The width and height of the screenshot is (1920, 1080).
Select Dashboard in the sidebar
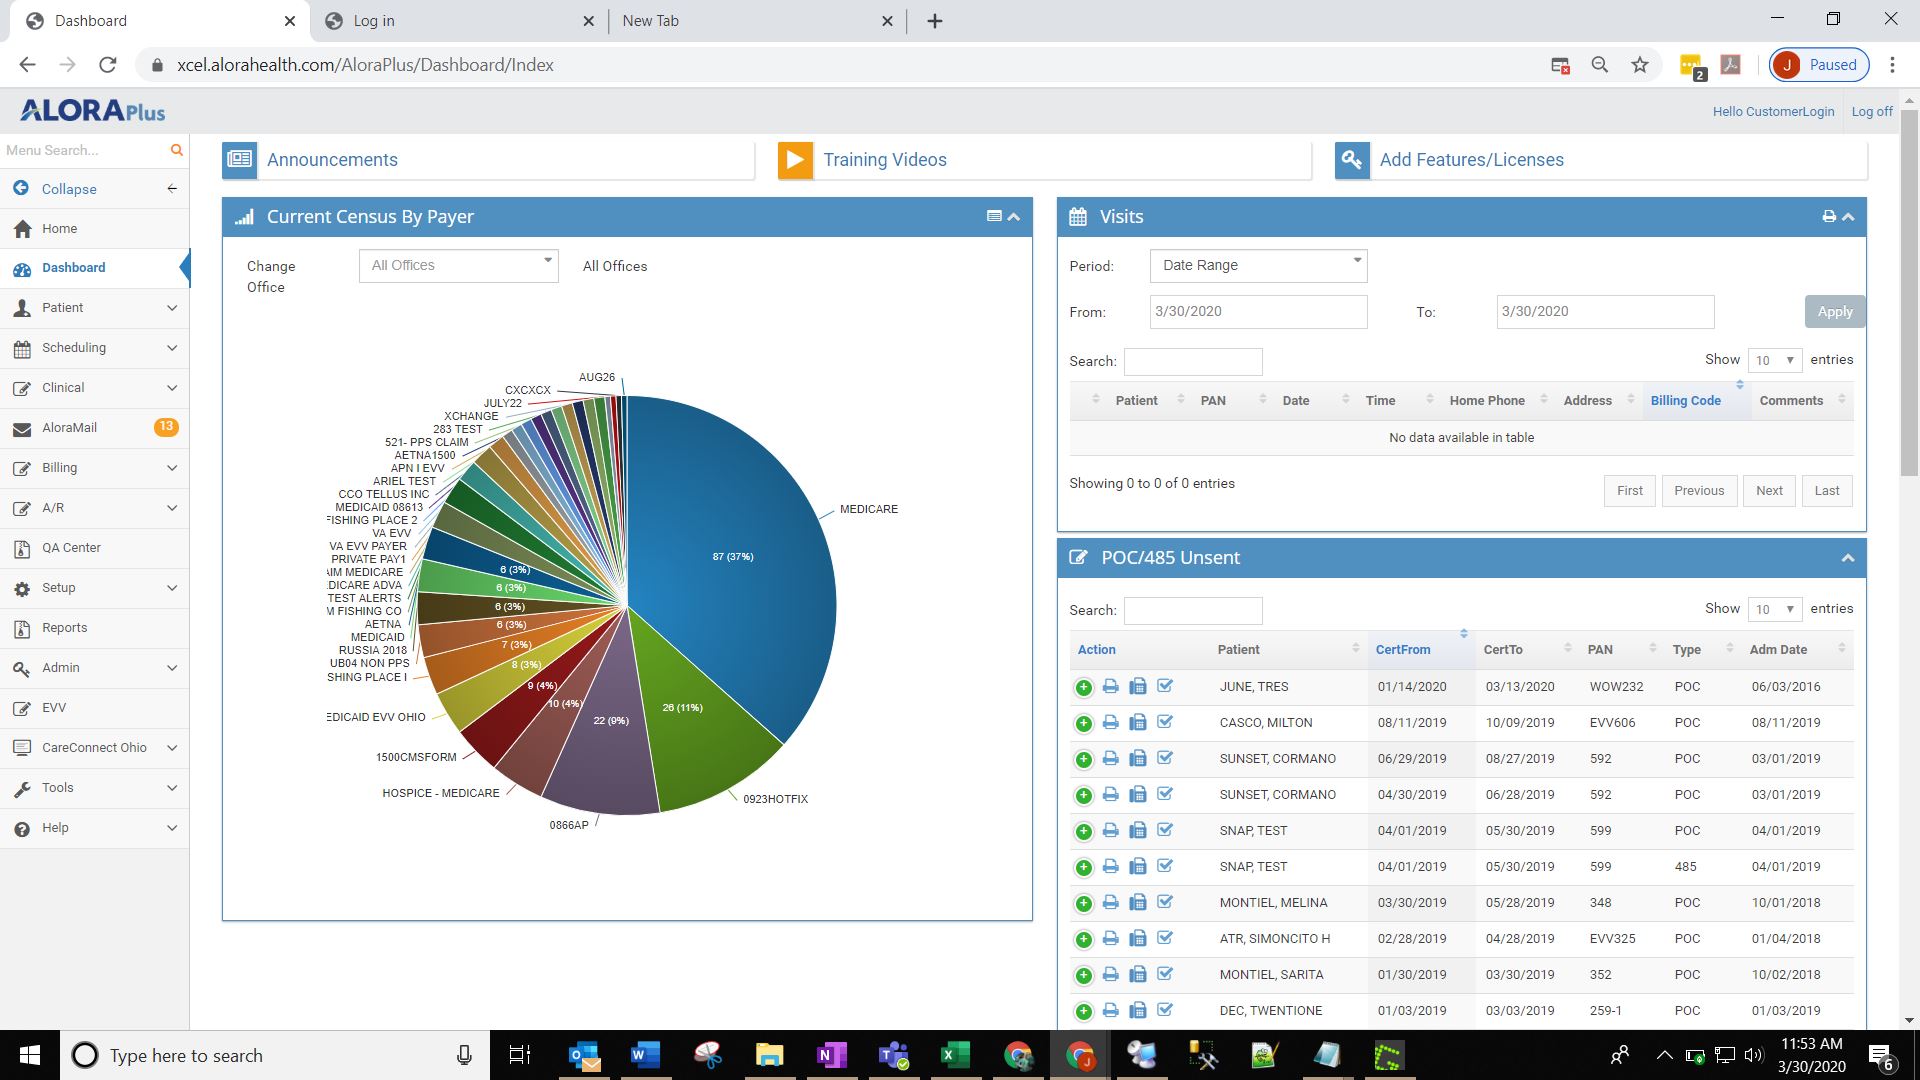coord(73,267)
